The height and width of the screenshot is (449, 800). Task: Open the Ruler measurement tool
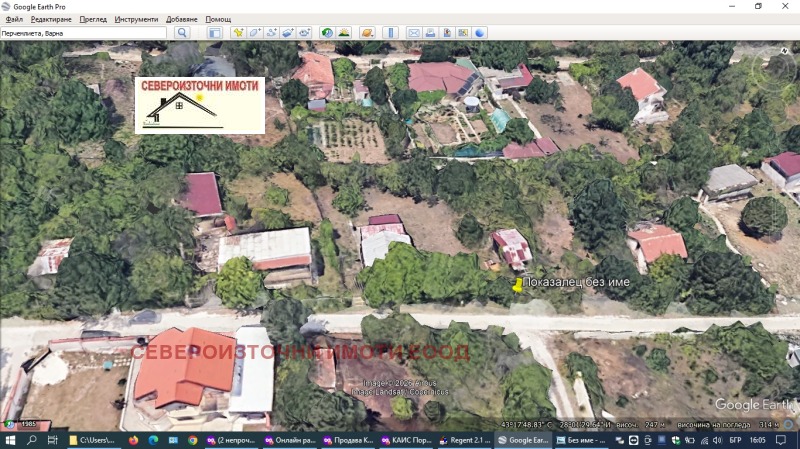point(390,33)
